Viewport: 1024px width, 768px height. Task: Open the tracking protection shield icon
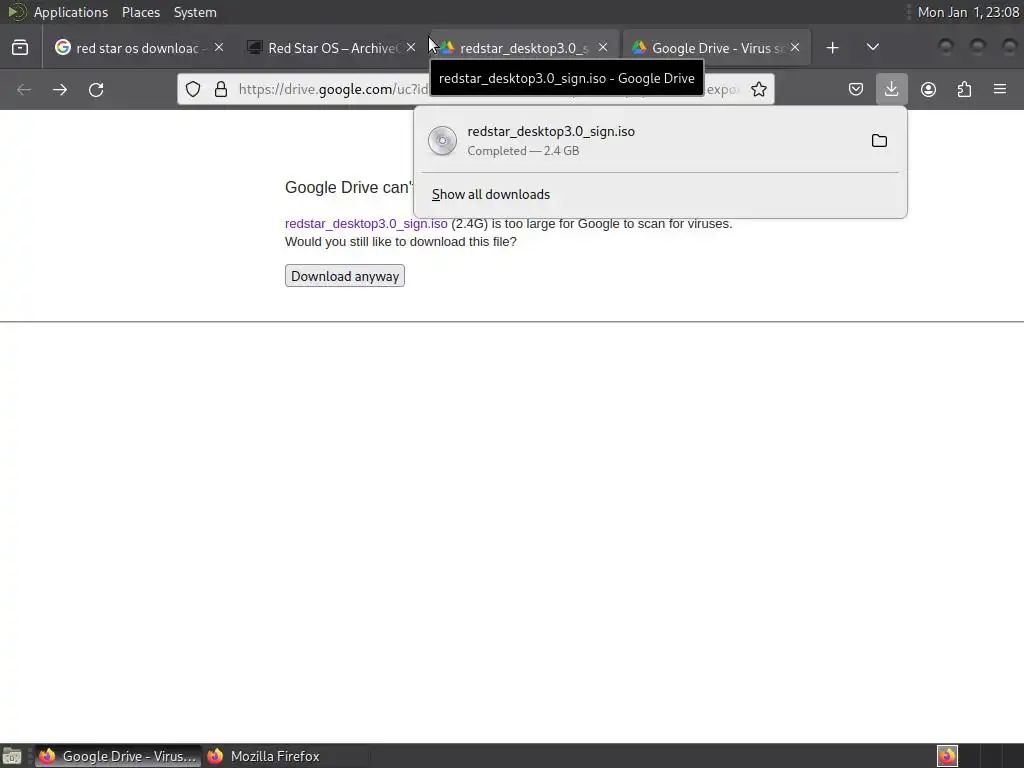[193, 89]
